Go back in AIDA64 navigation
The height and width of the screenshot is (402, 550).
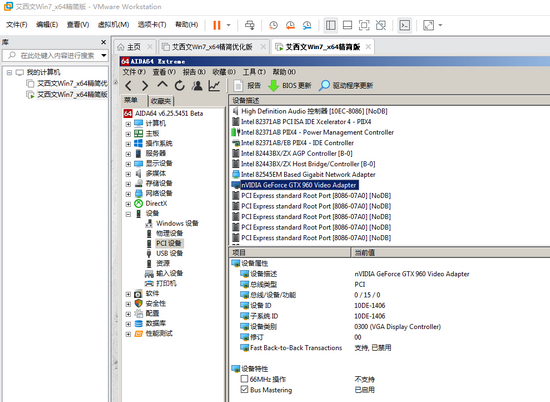(x=128, y=86)
